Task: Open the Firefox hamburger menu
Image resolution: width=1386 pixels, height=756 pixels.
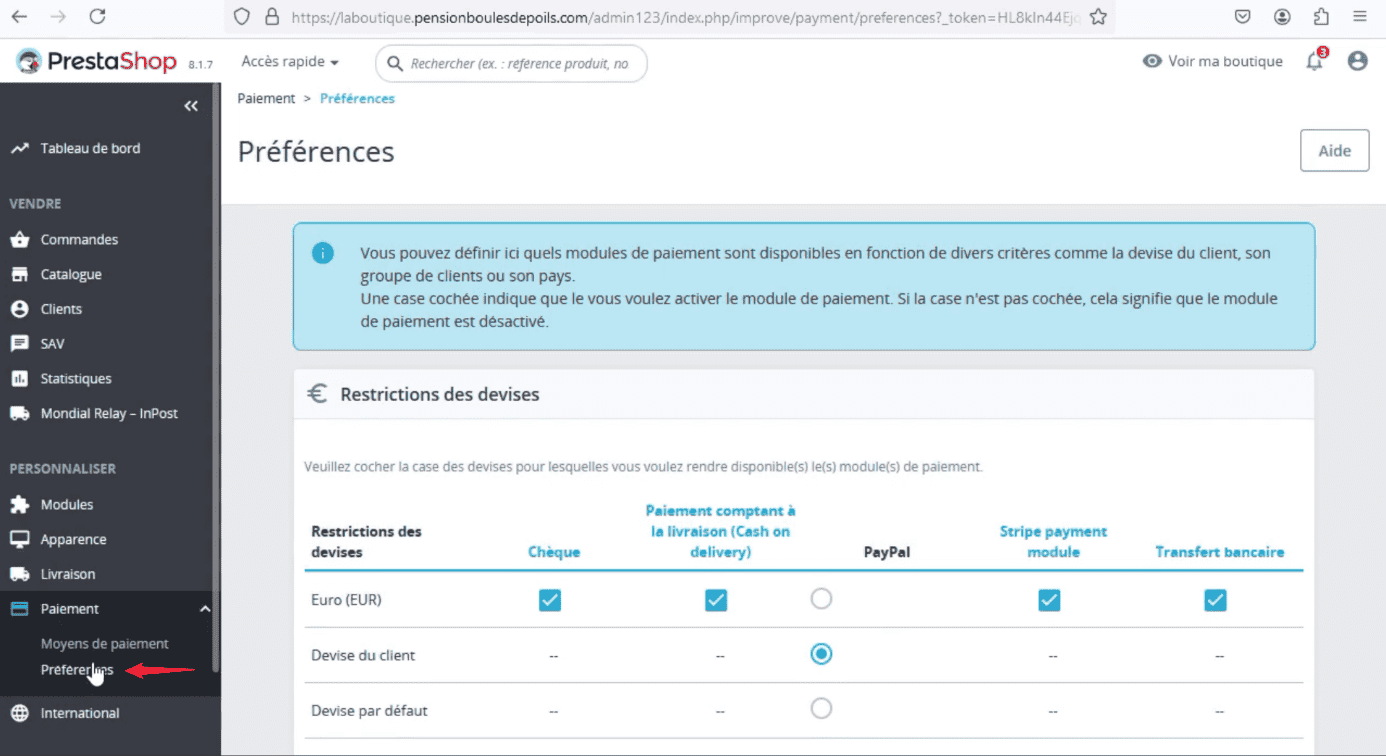Action: (1360, 17)
